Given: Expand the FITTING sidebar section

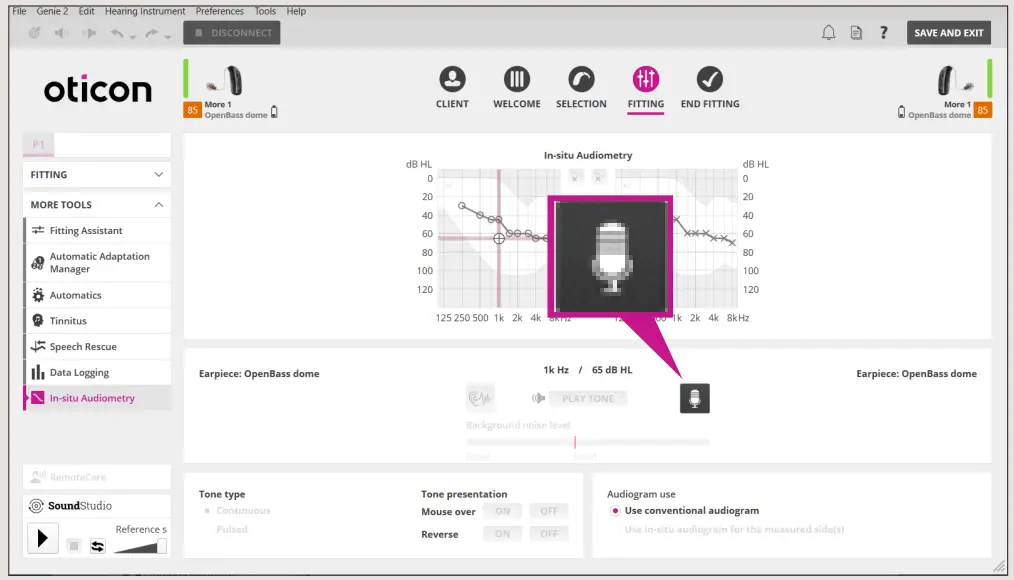Looking at the screenshot, I should 97,175.
